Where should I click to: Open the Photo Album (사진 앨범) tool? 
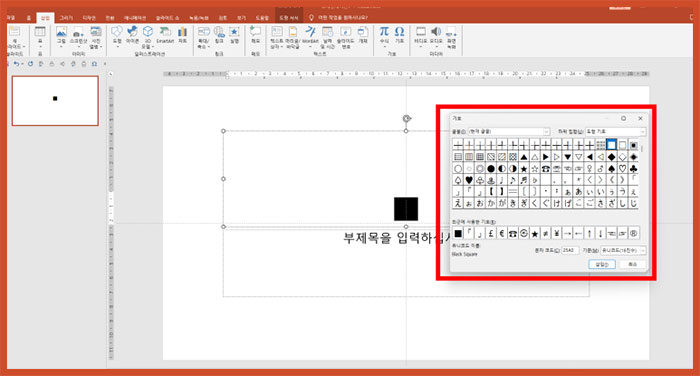[96, 37]
